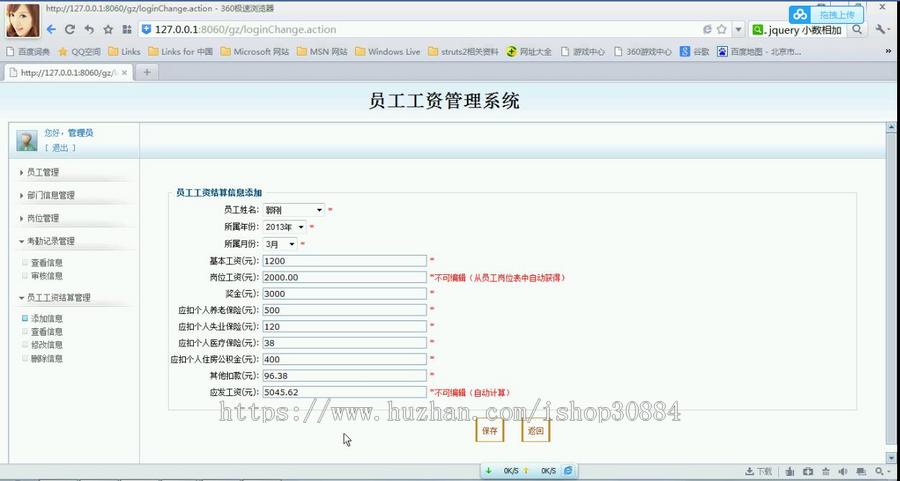Viewport: 900px width, 481px height.
Task: Open the QQ空间 bookmark
Action: click(x=79, y=52)
